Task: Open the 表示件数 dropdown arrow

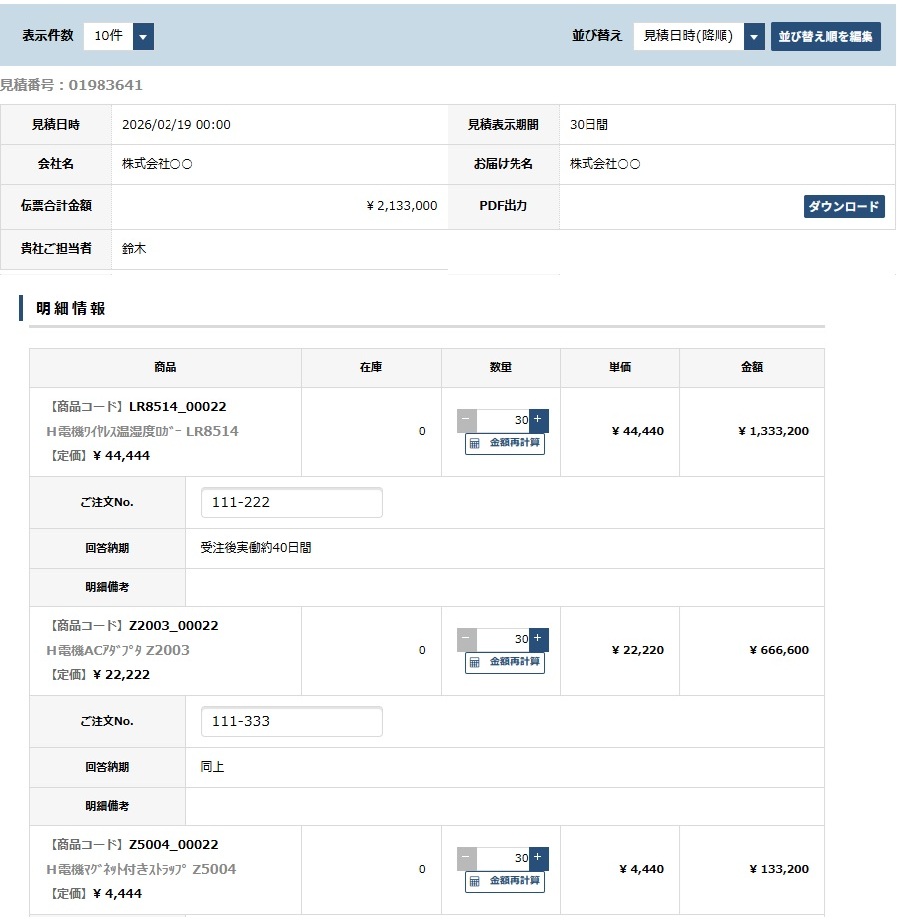Action: [x=143, y=37]
